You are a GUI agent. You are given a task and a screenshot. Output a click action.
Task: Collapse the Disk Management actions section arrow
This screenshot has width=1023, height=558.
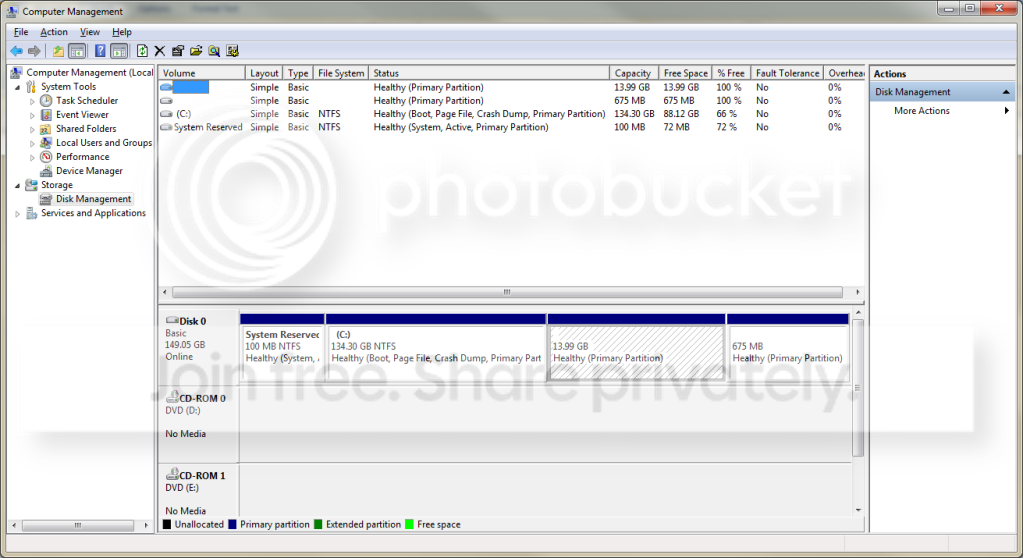(x=1006, y=92)
